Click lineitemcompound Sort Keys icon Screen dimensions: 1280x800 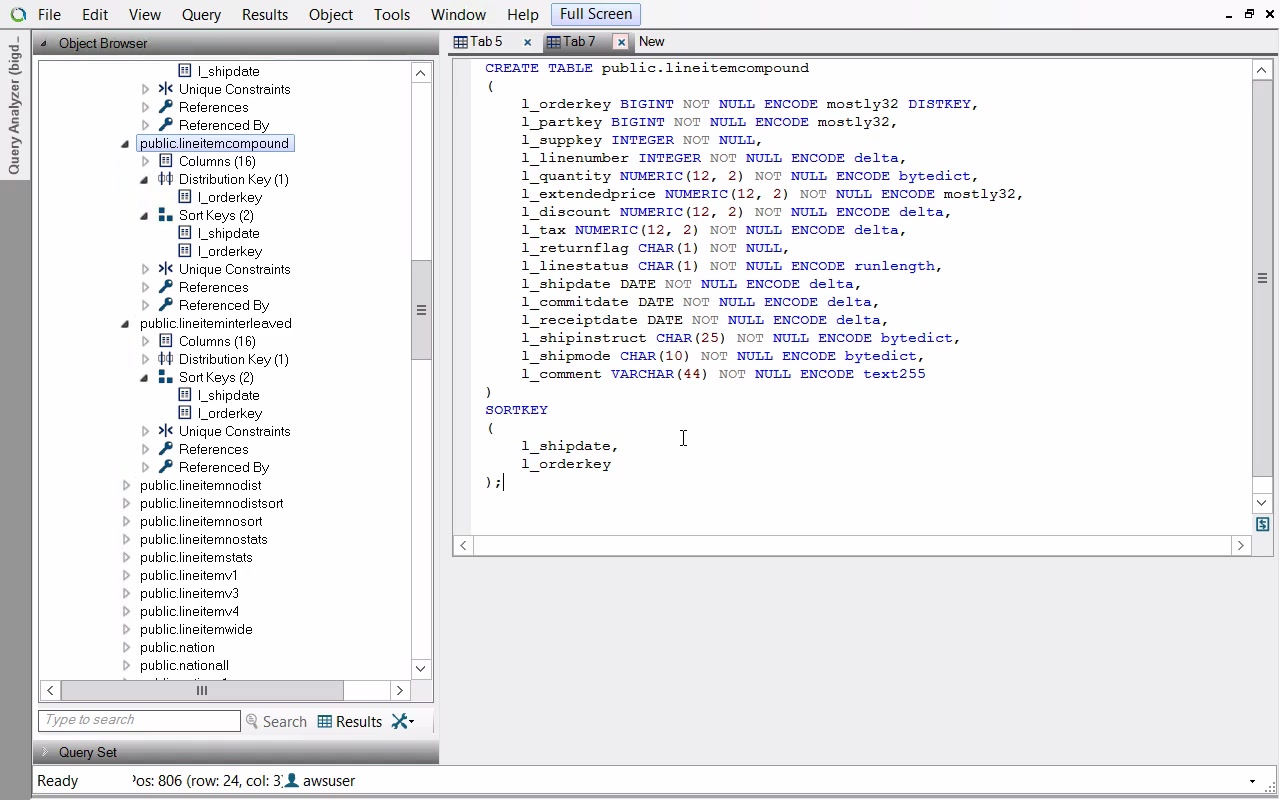pos(166,215)
